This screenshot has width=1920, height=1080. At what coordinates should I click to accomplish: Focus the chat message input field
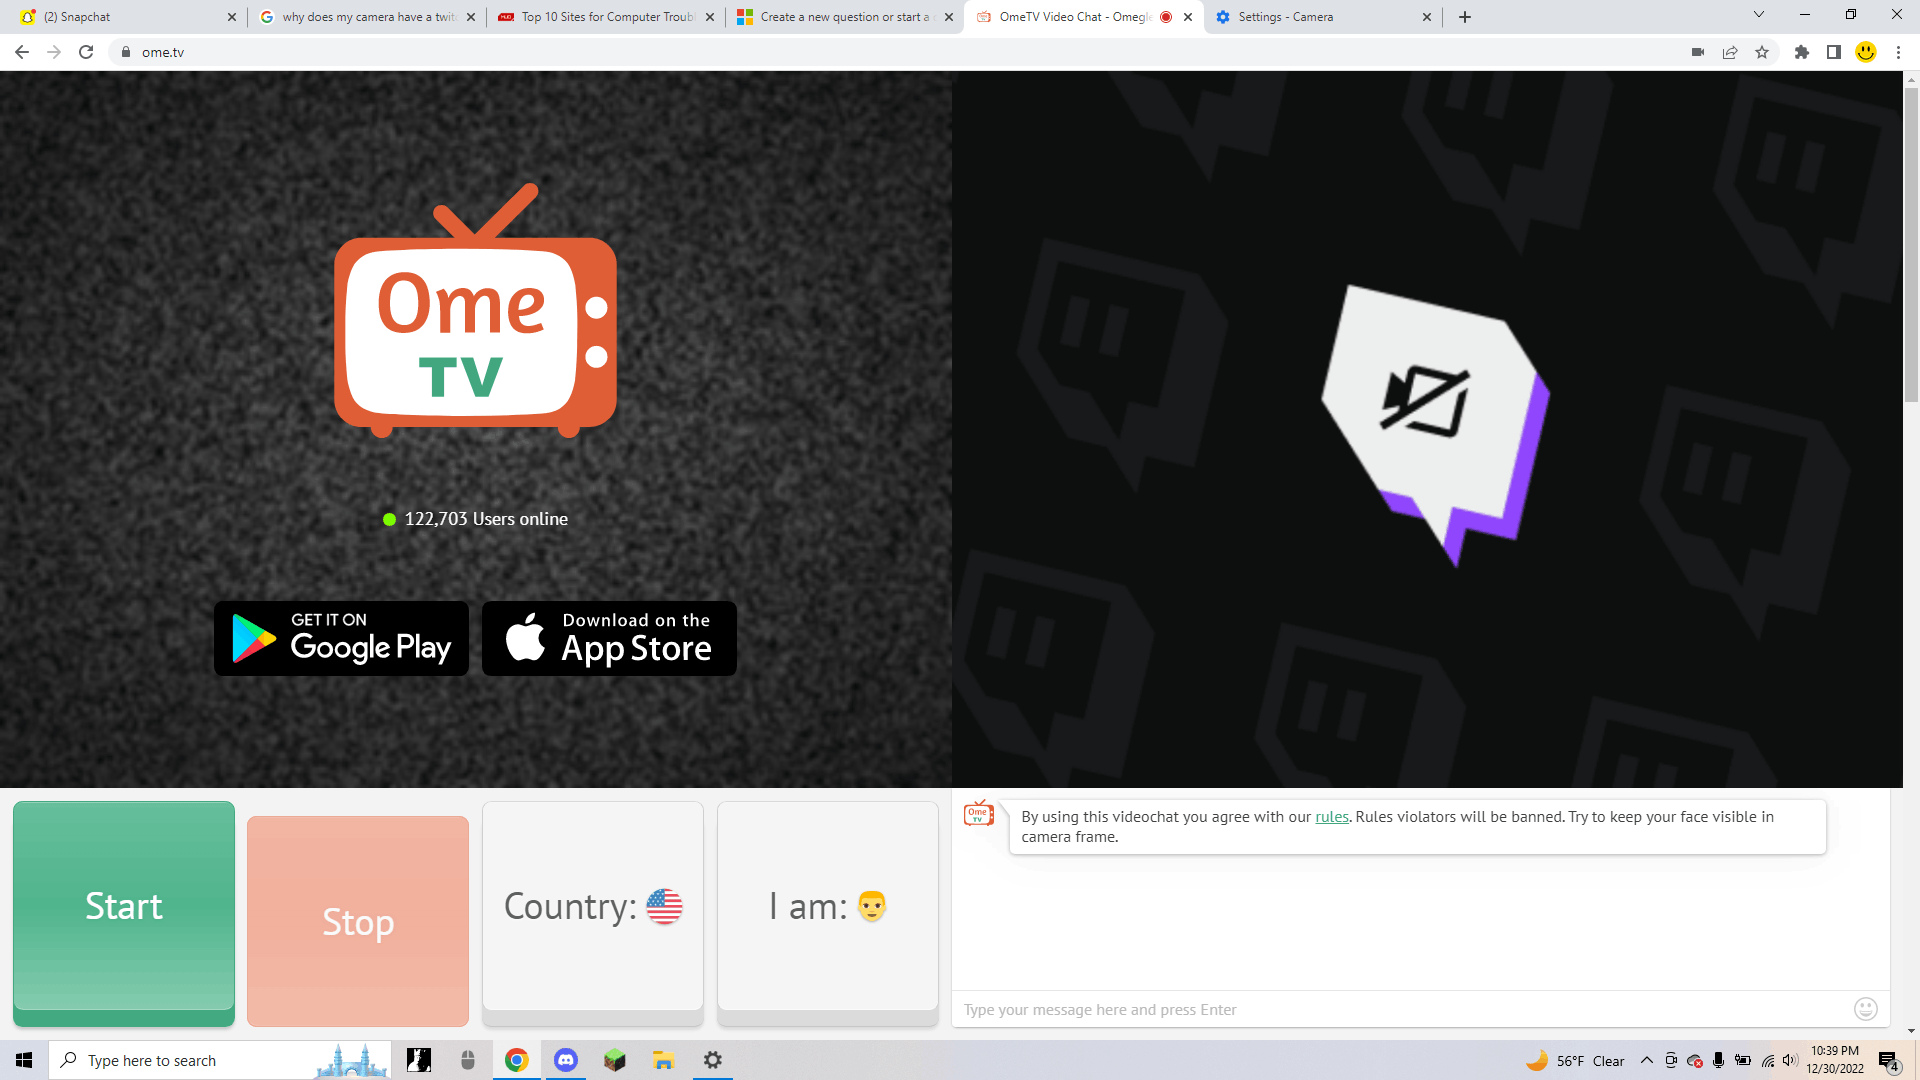pos(1400,1009)
